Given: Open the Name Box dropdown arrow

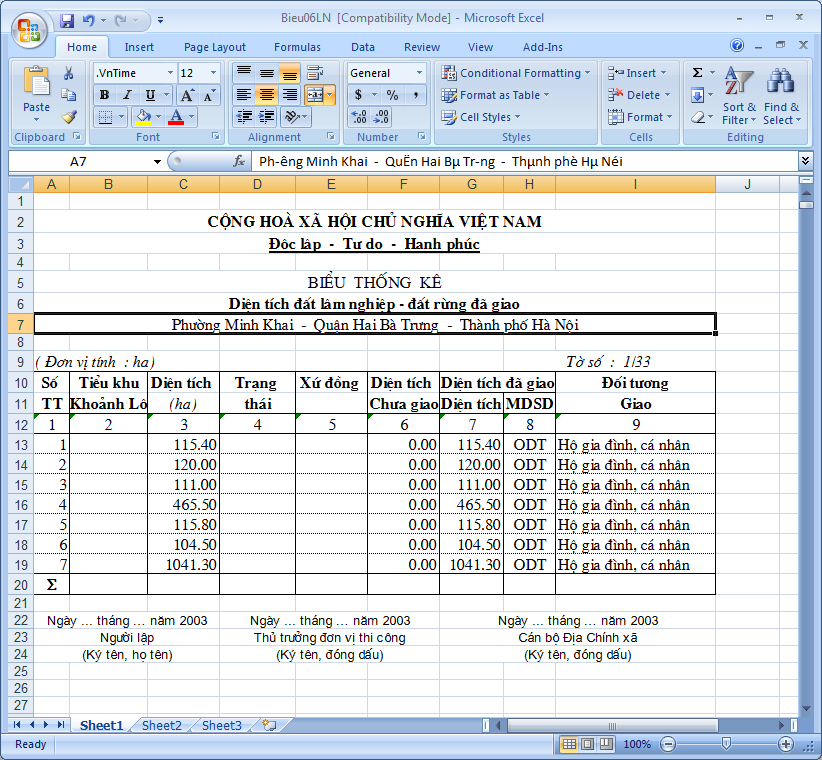Looking at the screenshot, I should click(157, 161).
